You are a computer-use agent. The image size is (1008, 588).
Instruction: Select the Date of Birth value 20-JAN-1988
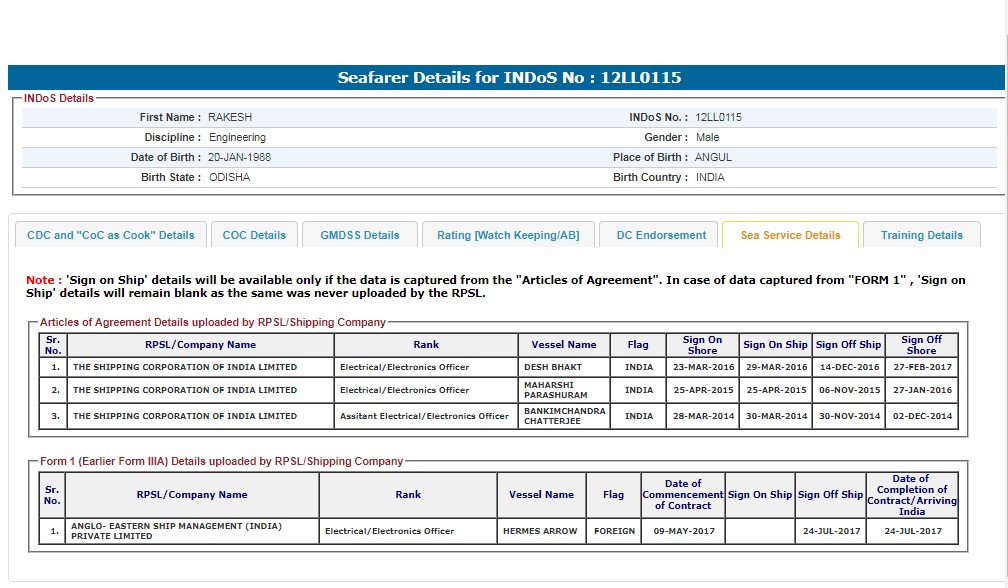(x=239, y=157)
